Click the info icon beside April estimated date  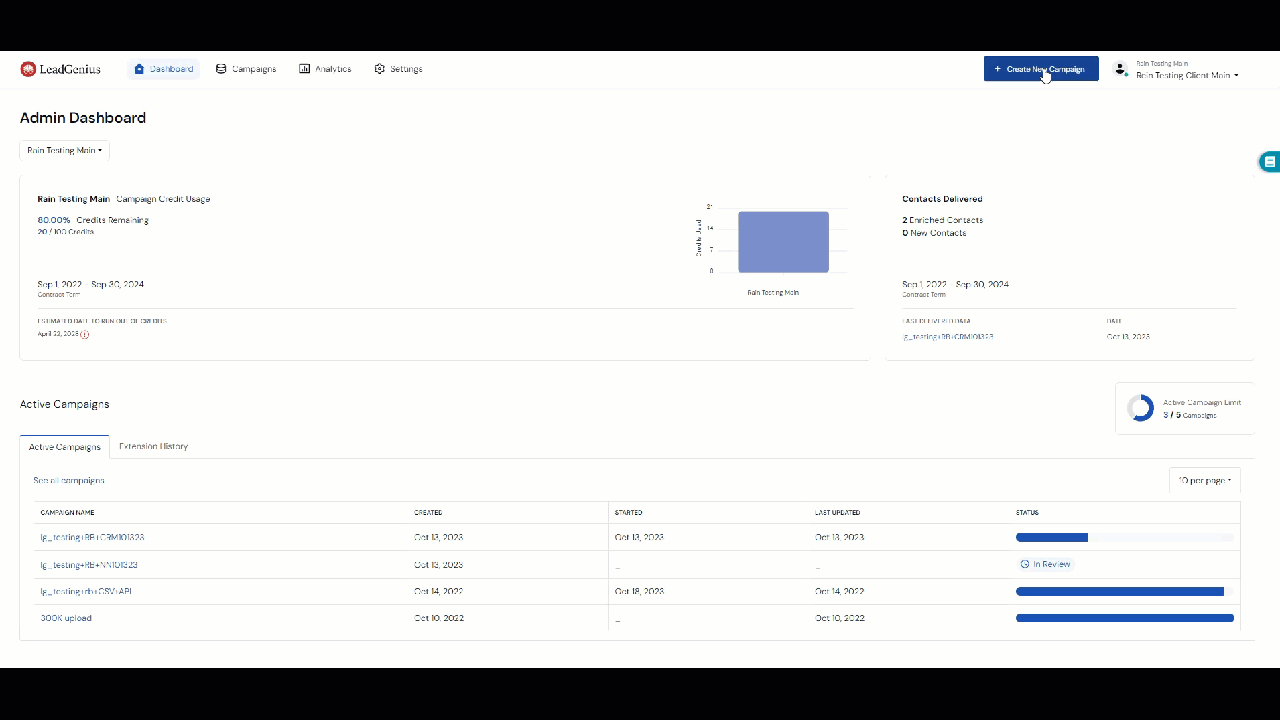[x=85, y=334]
